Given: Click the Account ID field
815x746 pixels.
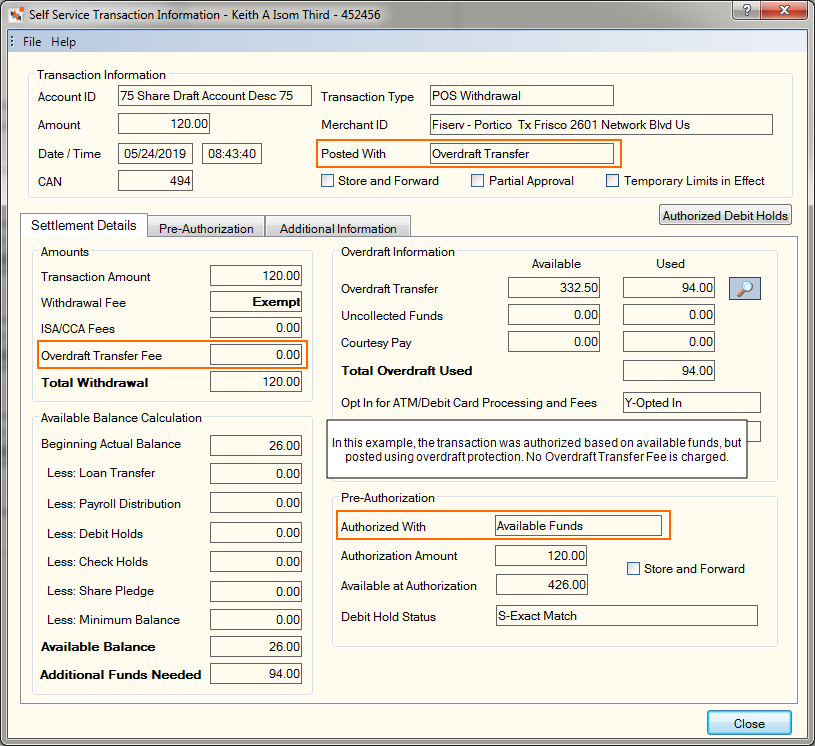Looking at the screenshot, I should coord(215,96).
